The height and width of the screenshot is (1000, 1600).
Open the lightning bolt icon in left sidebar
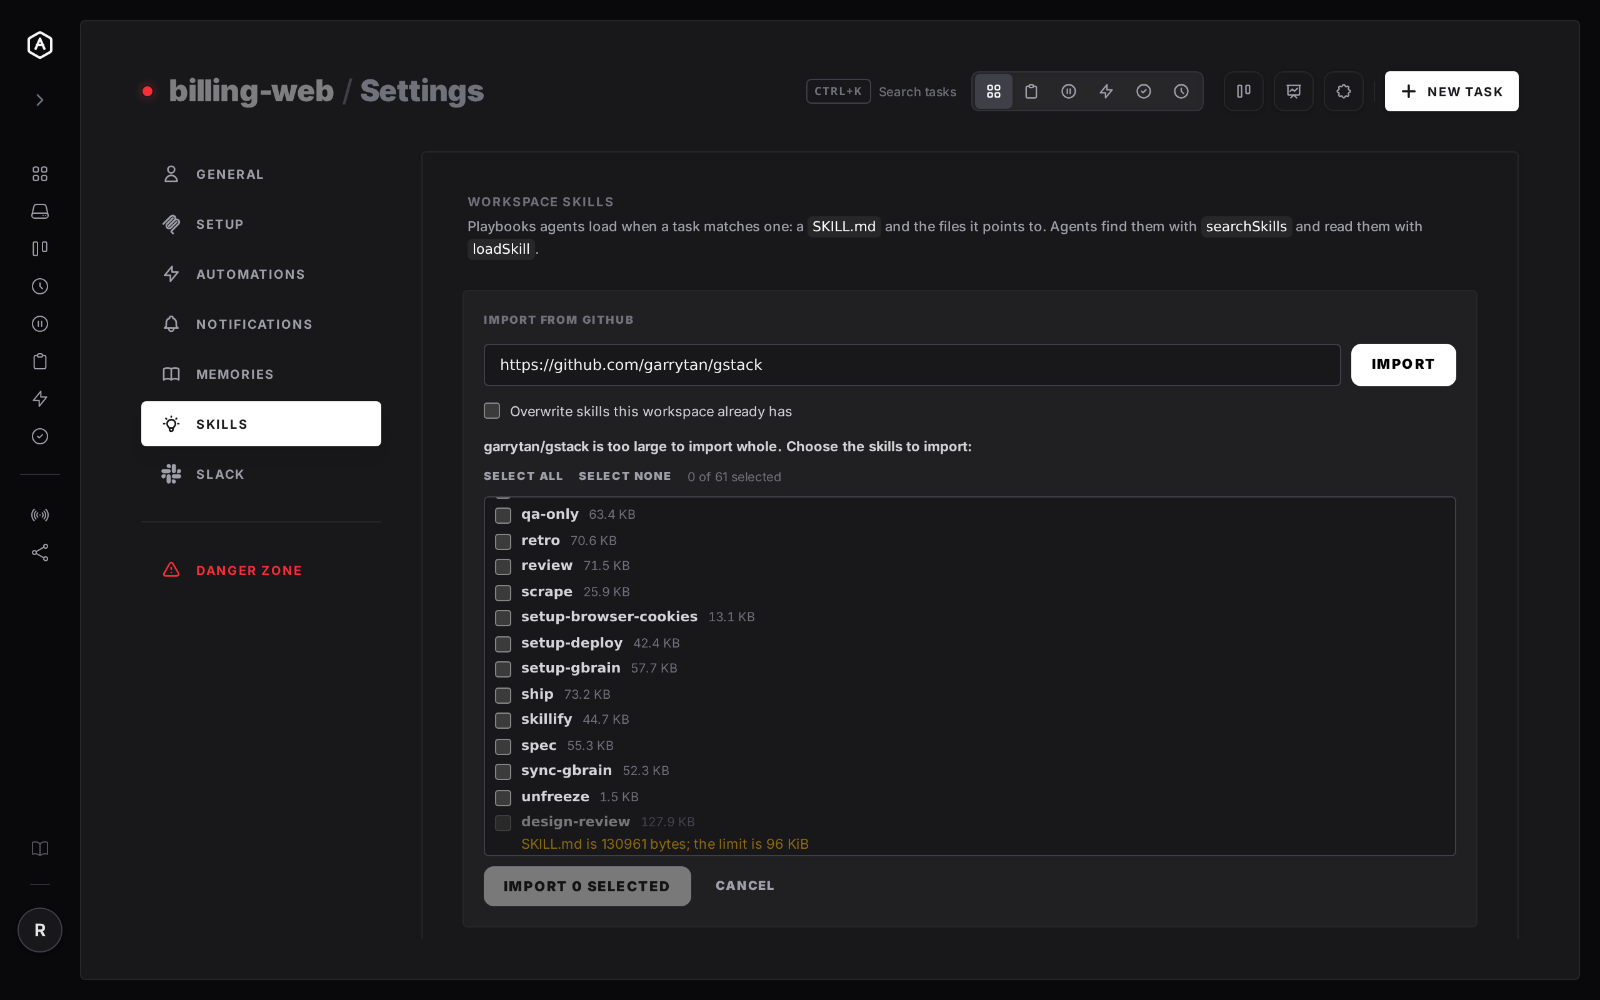pyautogui.click(x=40, y=399)
